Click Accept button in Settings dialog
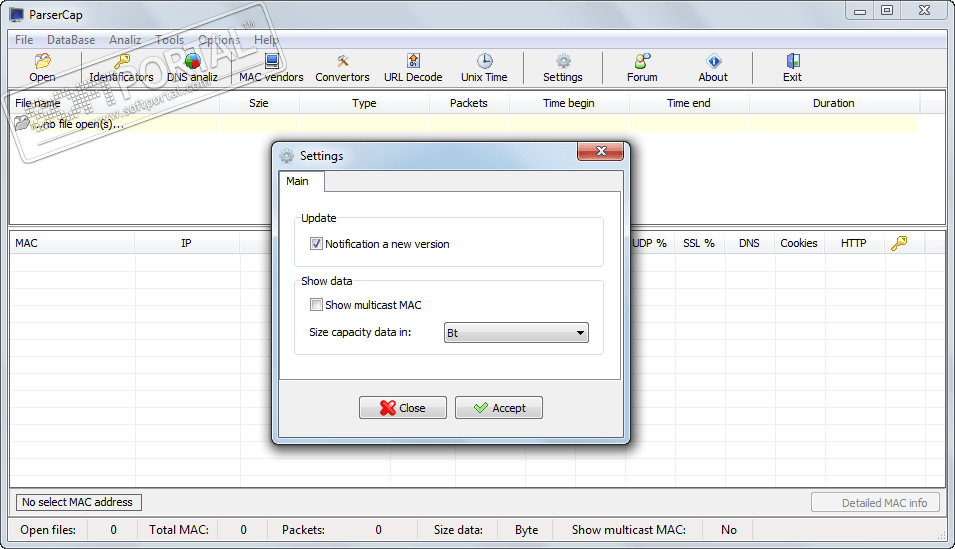Image resolution: width=955 pixels, height=549 pixels. [x=499, y=408]
